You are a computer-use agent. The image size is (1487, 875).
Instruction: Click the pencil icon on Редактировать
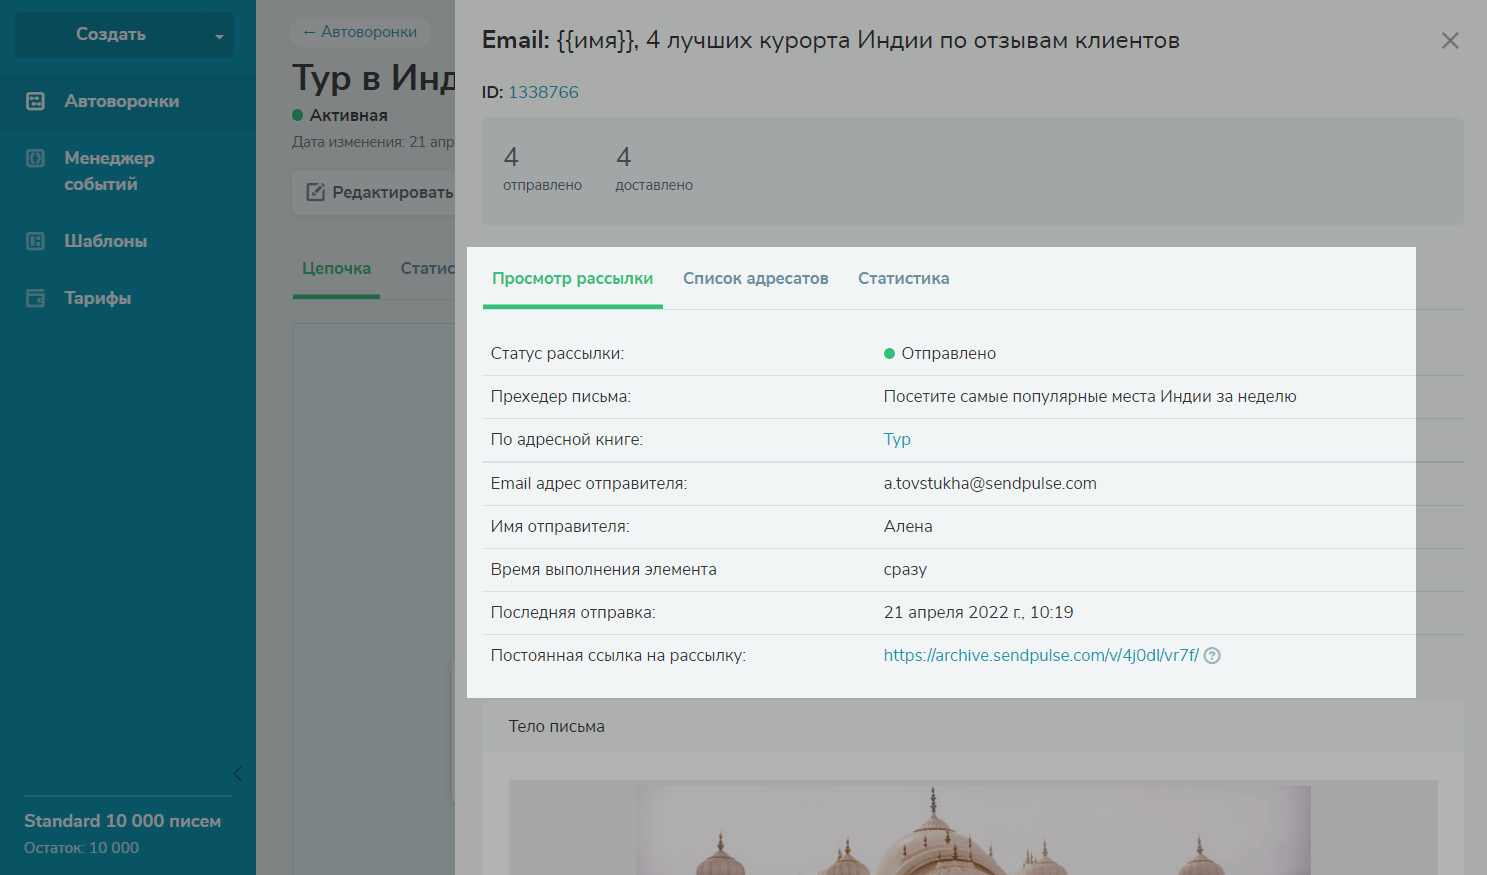coord(315,192)
